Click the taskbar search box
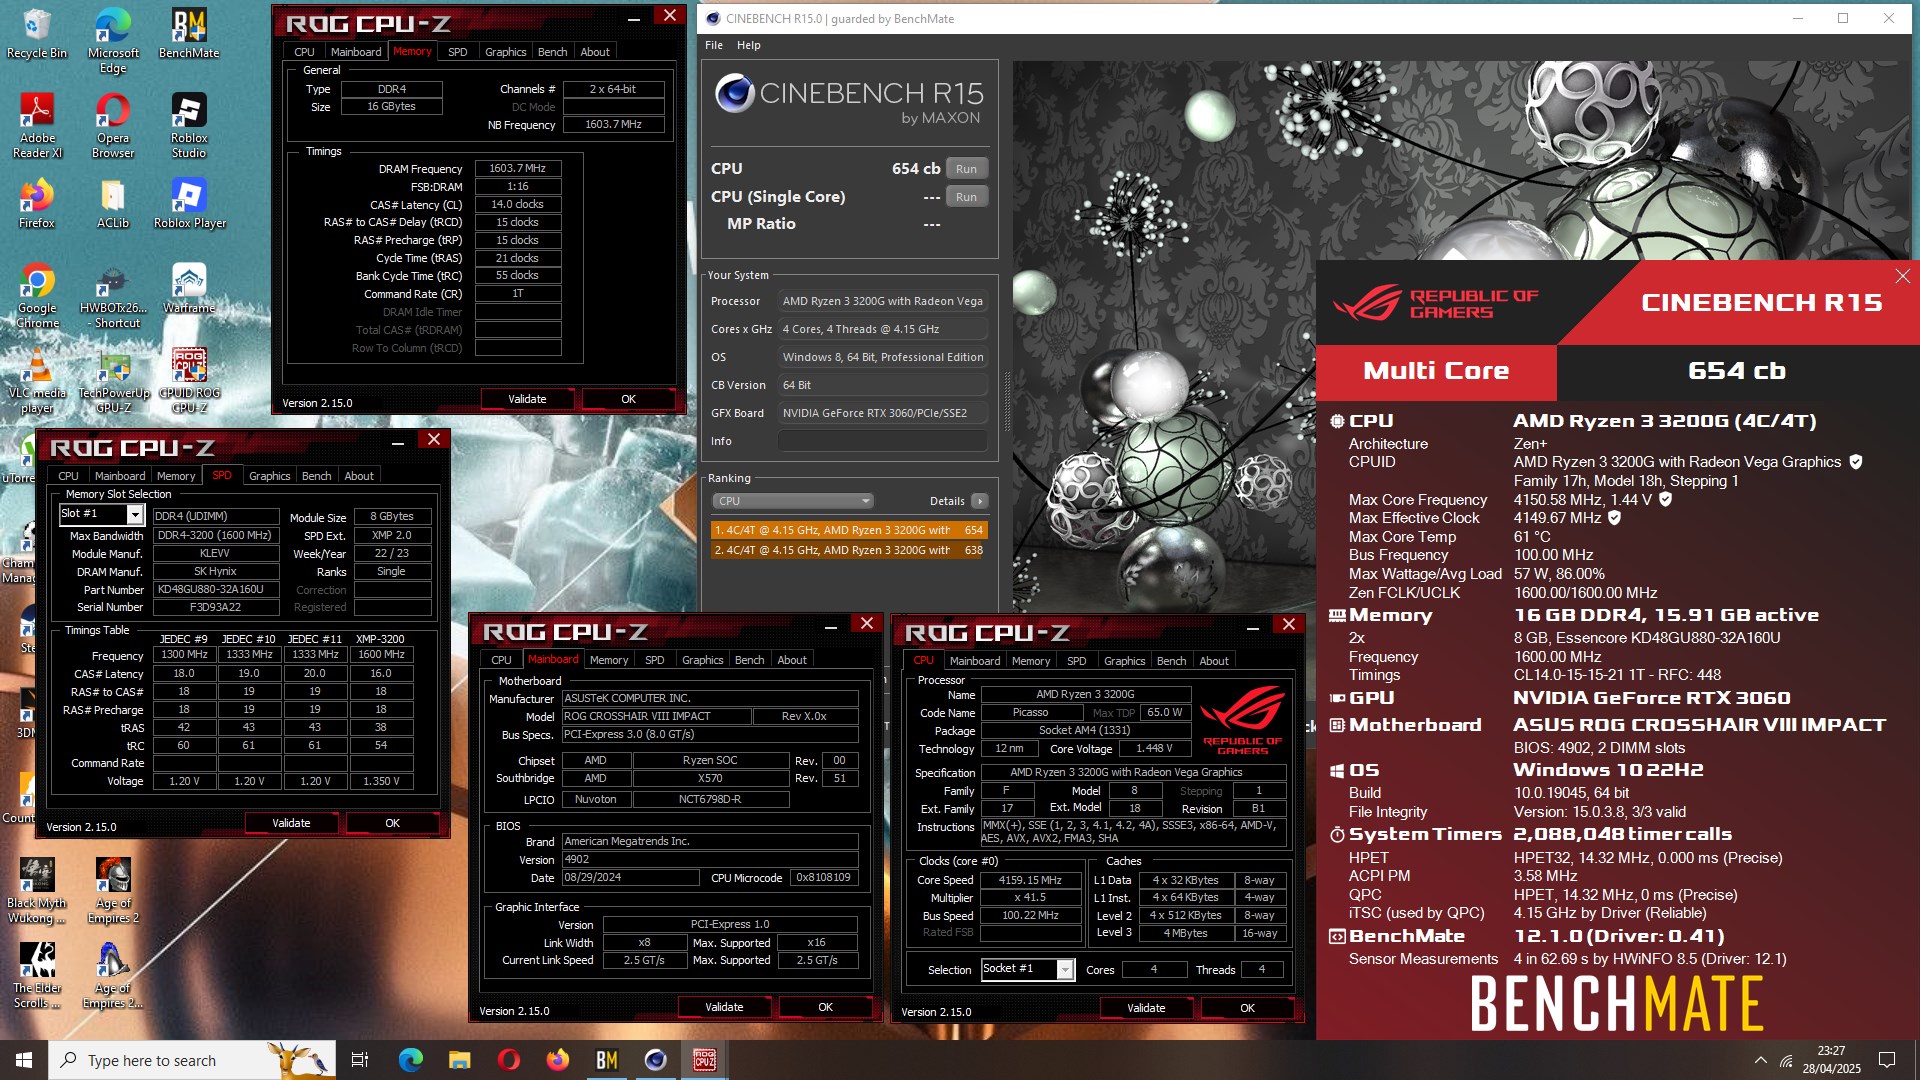1920x1080 pixels. pos(190,1060)
